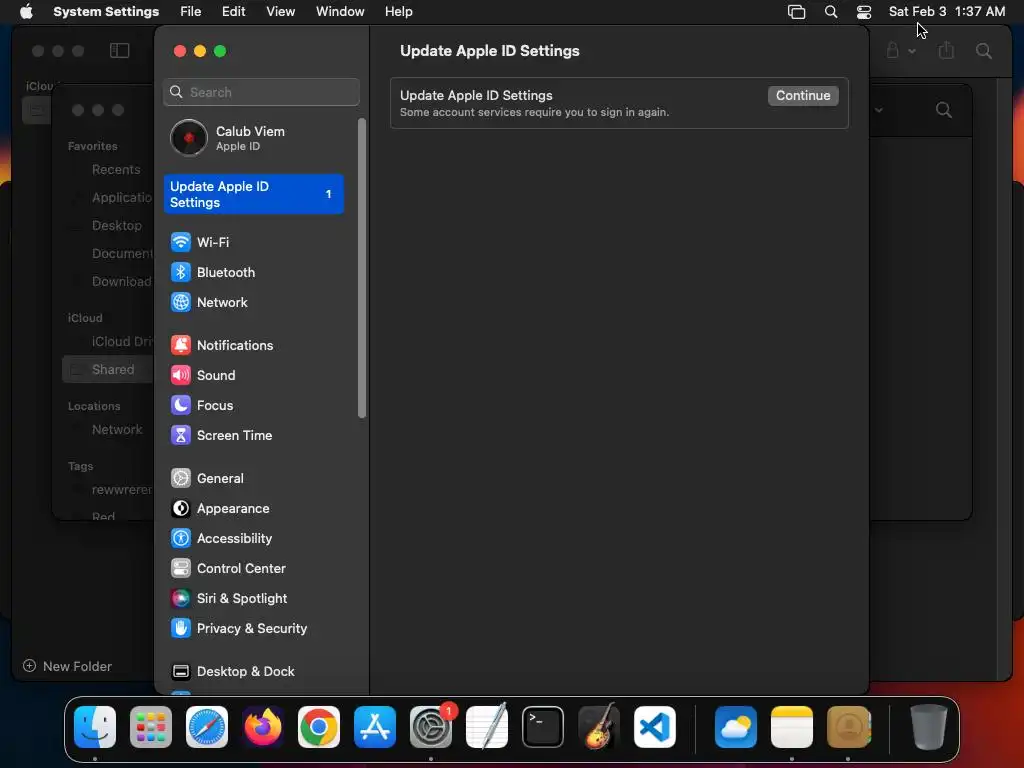The image size is (1024, 768).
Task: Select Recents in Finder sidebar
Action: tap(116, 170)
